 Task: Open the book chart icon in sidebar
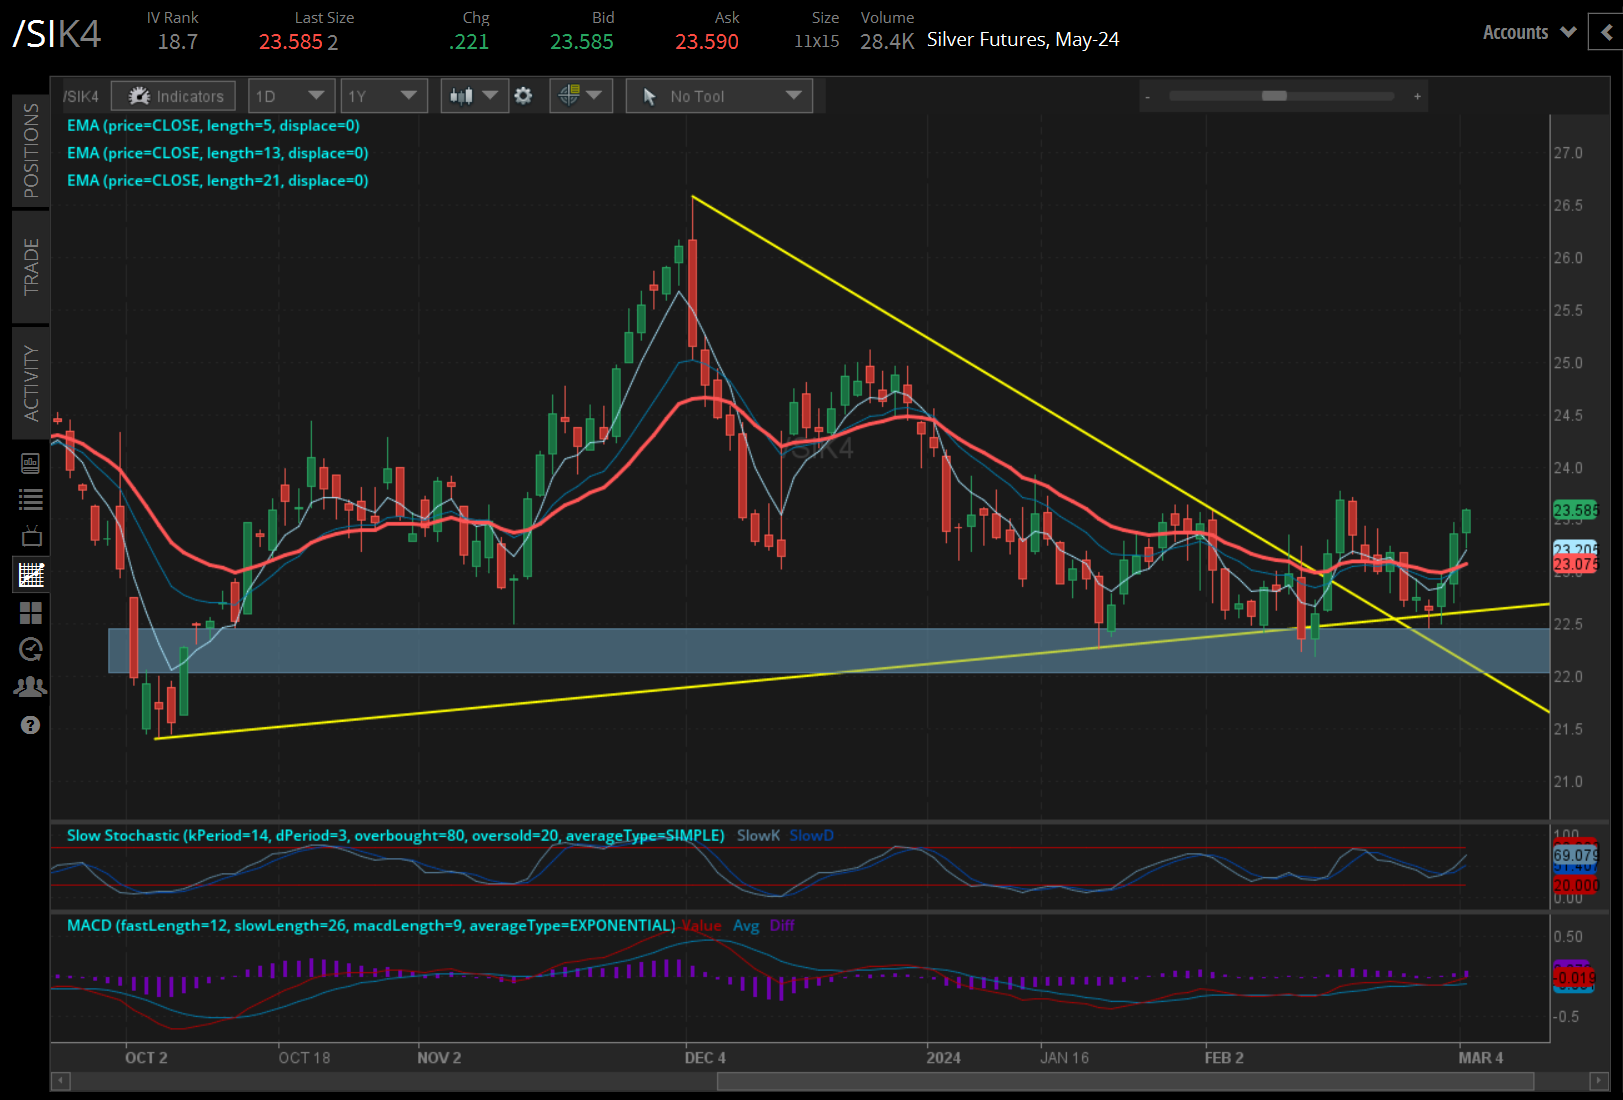31,463
